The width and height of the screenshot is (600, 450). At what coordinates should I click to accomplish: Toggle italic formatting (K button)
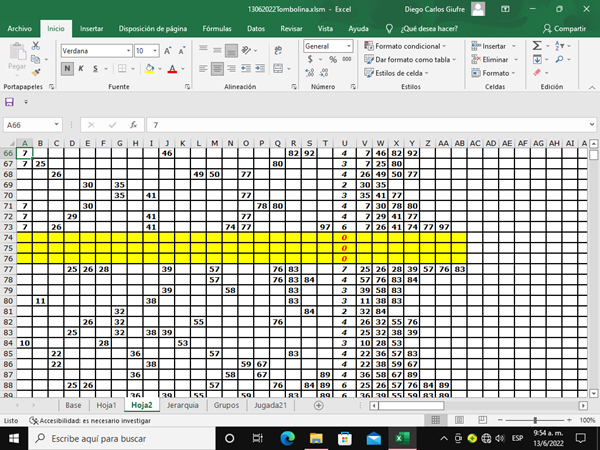tap(81, 69)
